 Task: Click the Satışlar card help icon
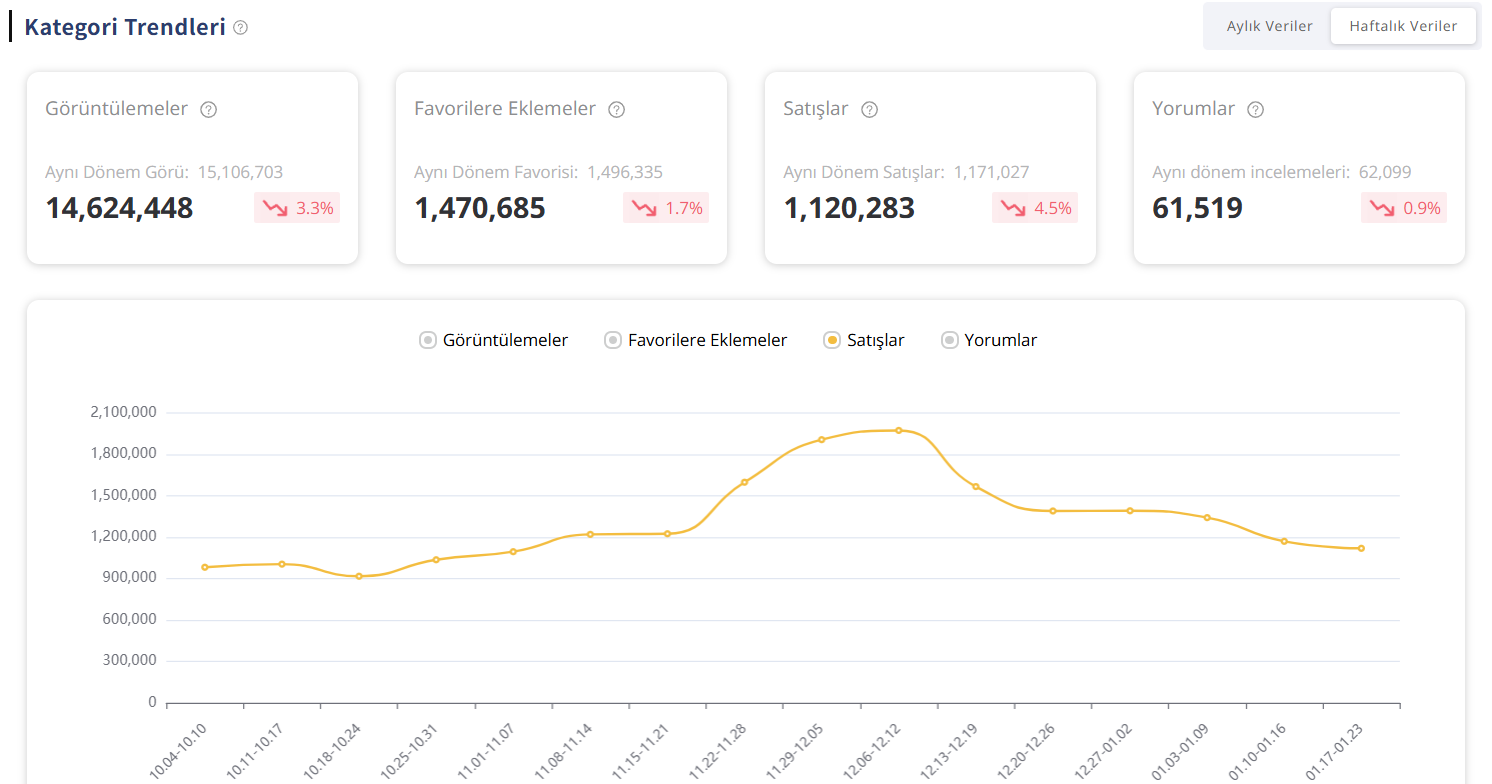[869, 110]
